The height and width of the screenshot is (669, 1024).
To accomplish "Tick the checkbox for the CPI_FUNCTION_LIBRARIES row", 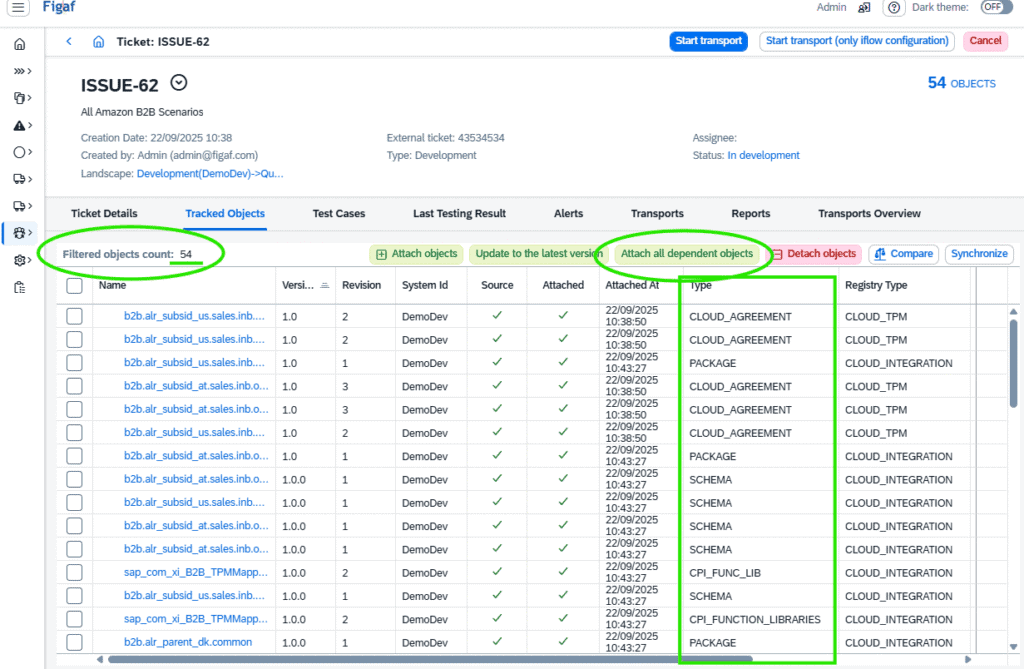I will click(74, 619).
